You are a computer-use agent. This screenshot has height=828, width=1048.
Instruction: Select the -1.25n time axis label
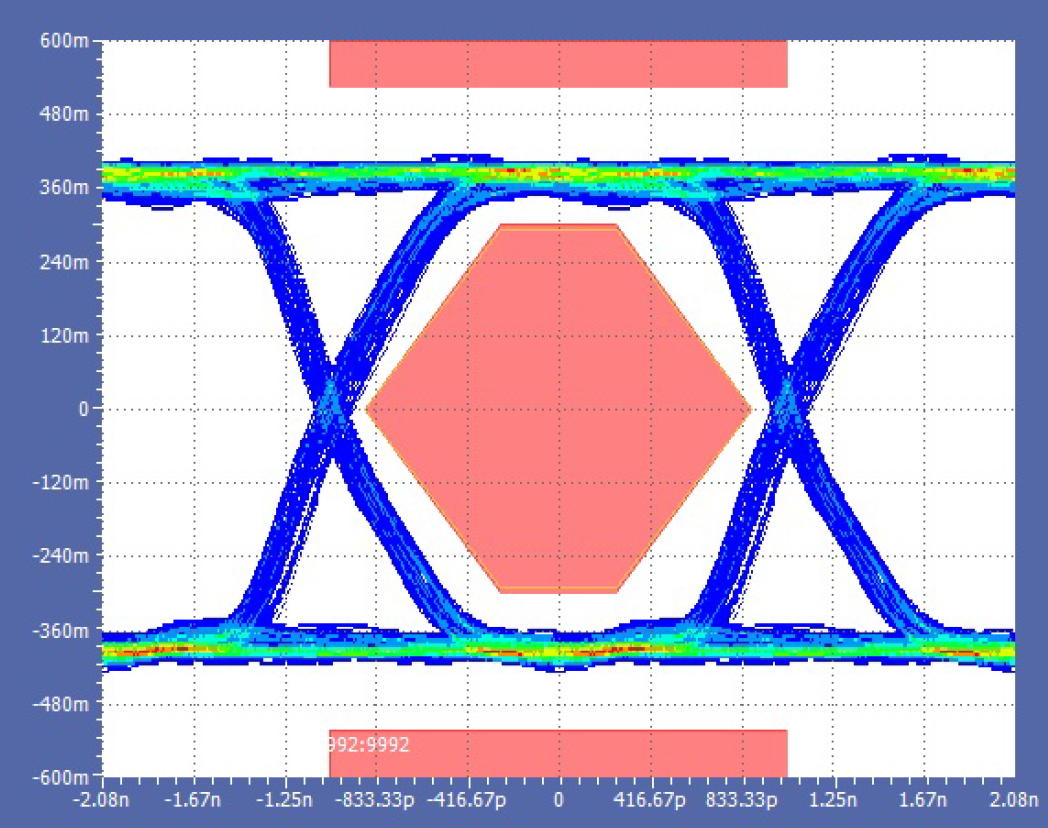coord(285,800)
